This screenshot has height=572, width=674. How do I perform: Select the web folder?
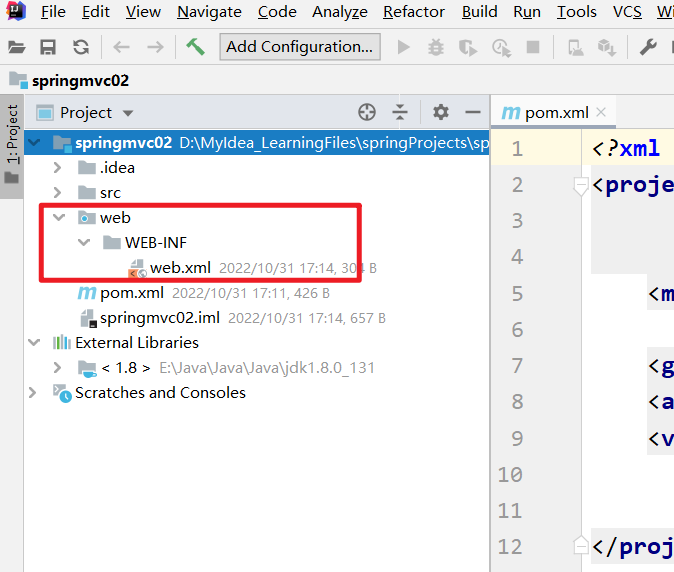coord(115,217)
